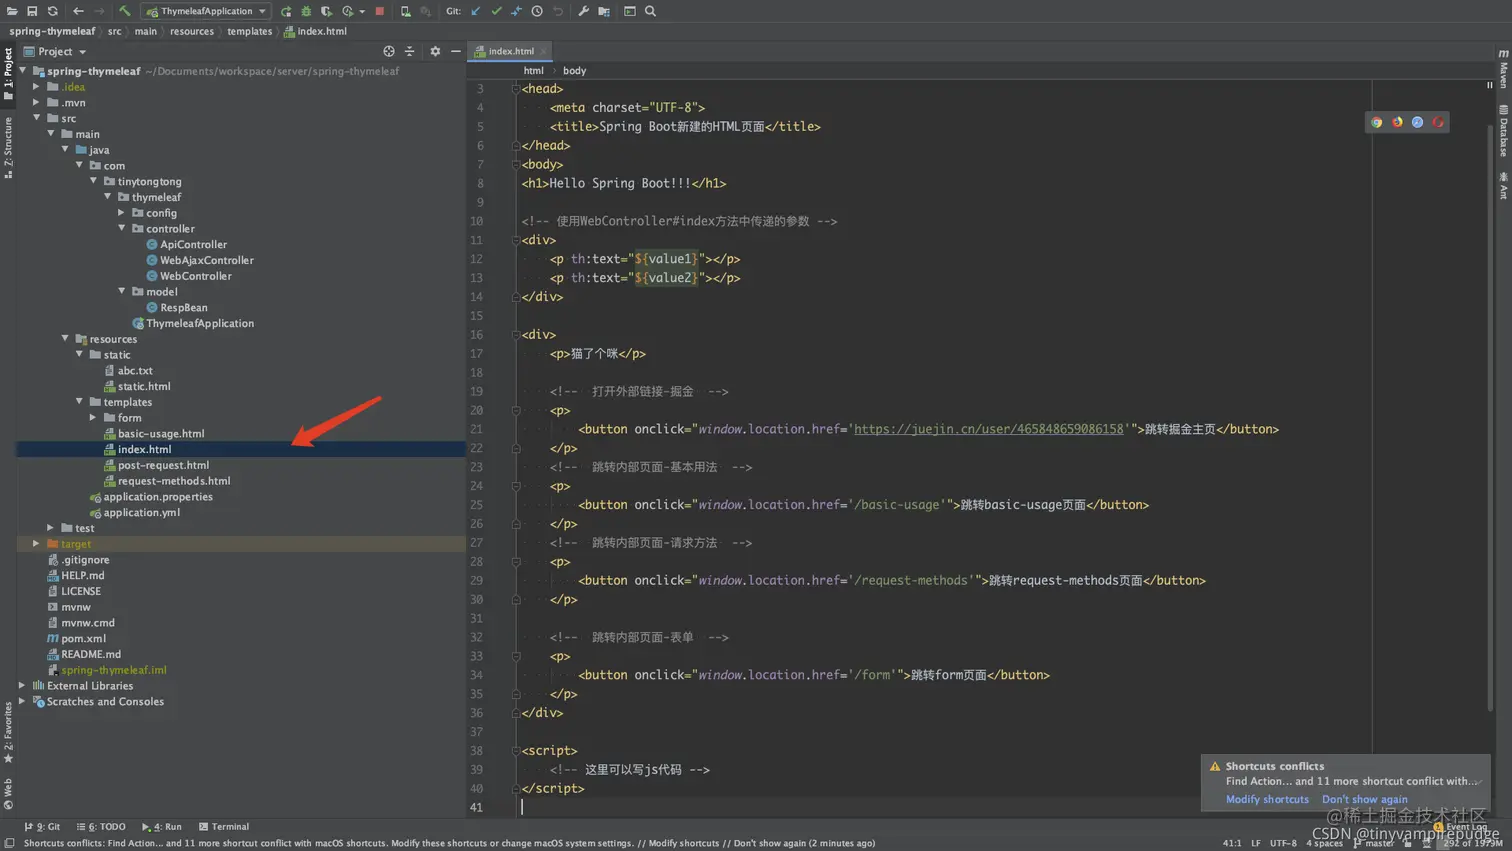Viewport: 1512px width, 851px height.
Task: Expand the External Libraries node
Action: pyautogui.click(x=22, y=686)
